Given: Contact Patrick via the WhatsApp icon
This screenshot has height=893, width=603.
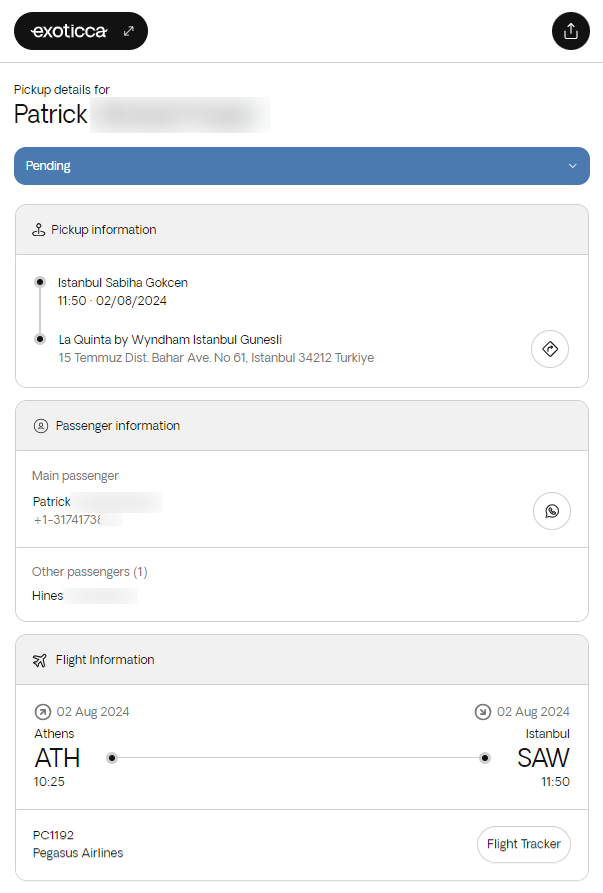Looking at the screenshot, I should 552,511.
